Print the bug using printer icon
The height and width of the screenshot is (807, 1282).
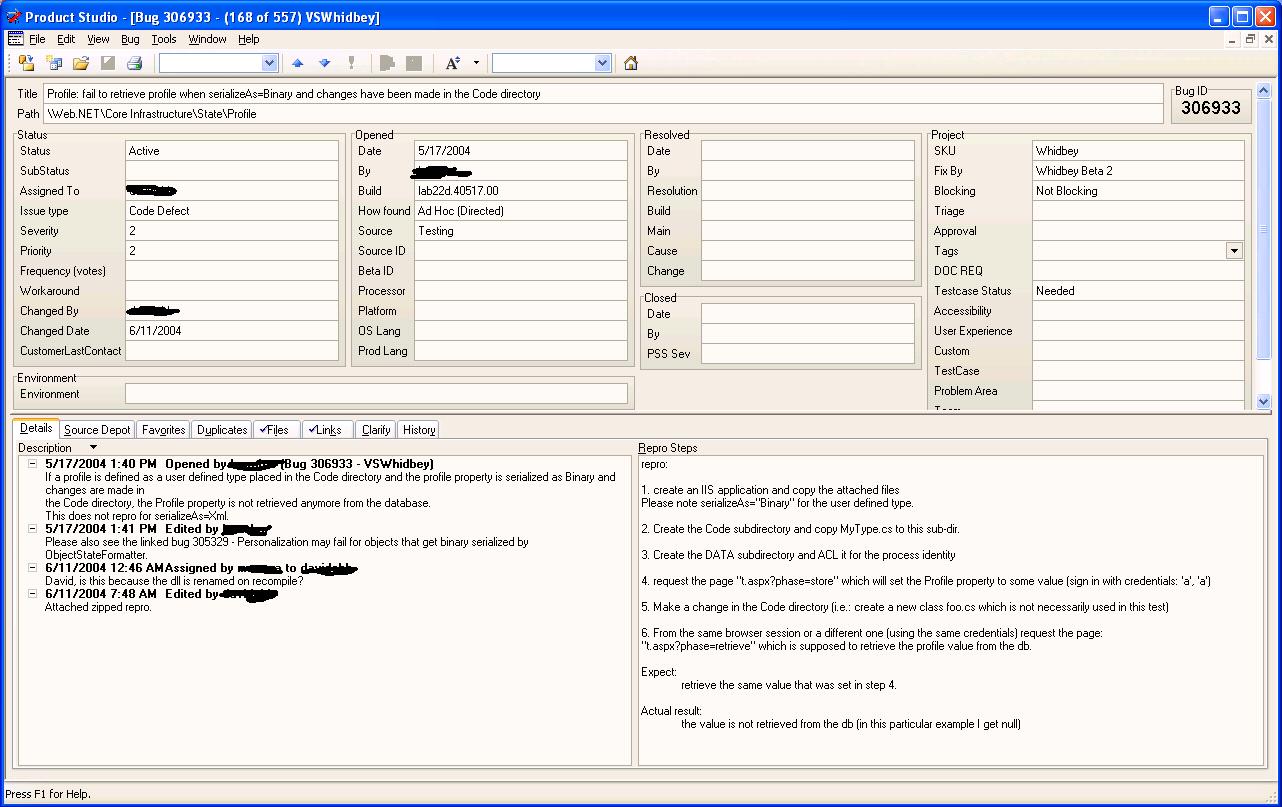(135, 63)
